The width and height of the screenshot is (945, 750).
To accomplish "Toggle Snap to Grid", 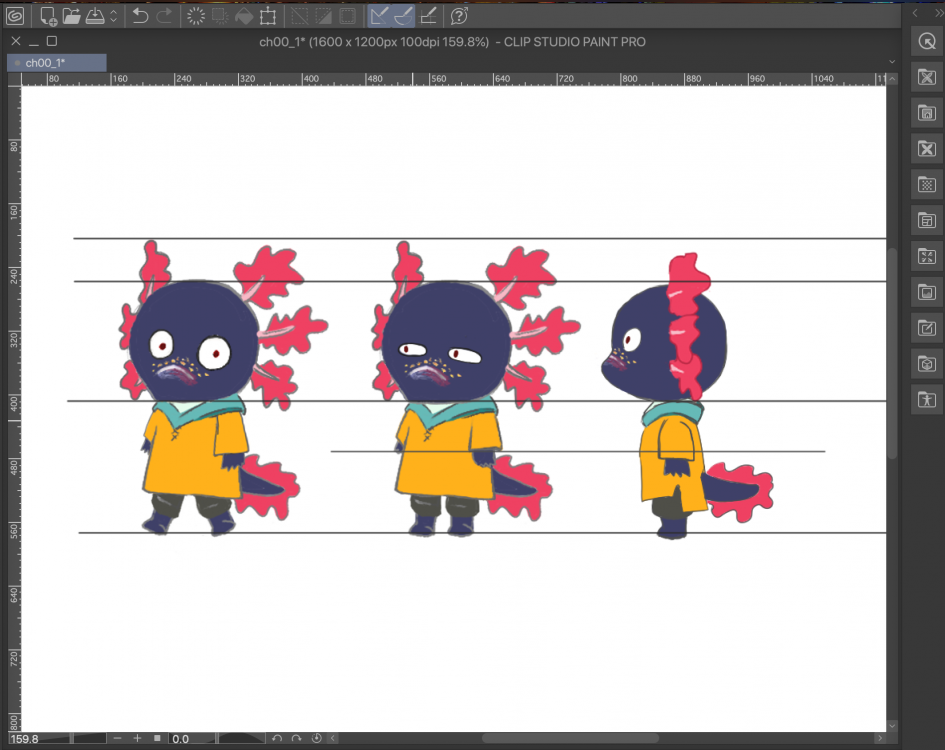I will 428,15.
